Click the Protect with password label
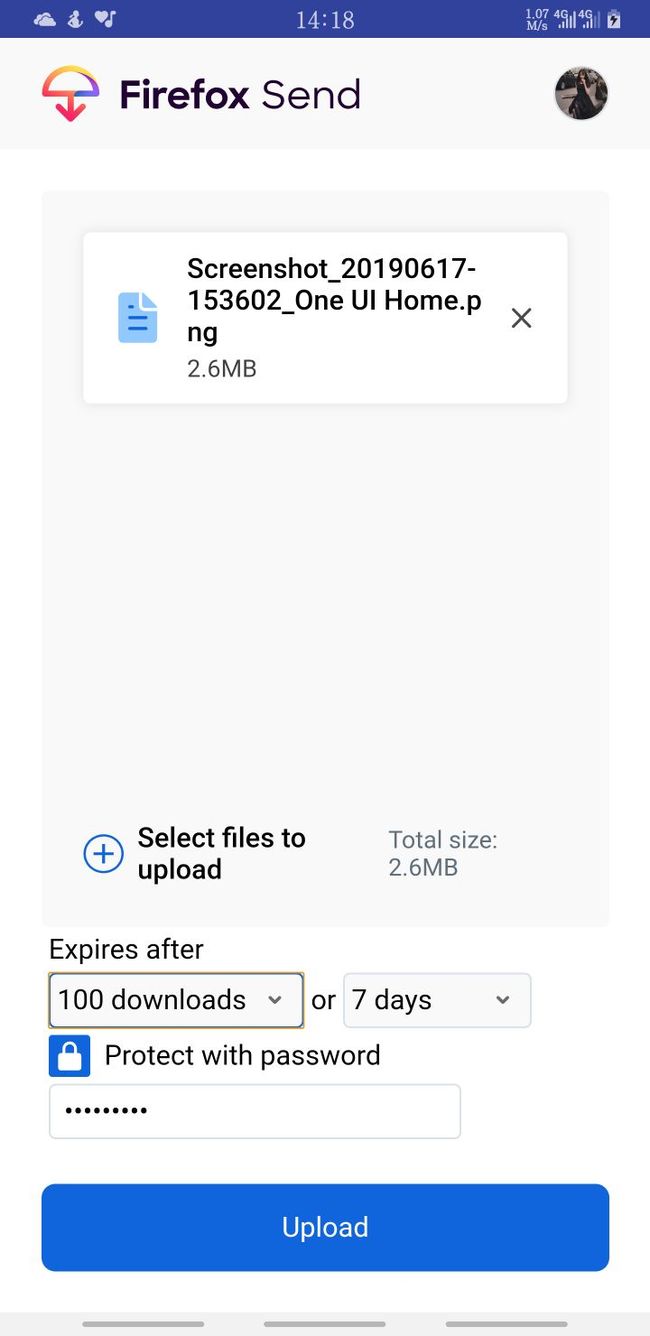 pyautogui.click(x=242, y=1055)
